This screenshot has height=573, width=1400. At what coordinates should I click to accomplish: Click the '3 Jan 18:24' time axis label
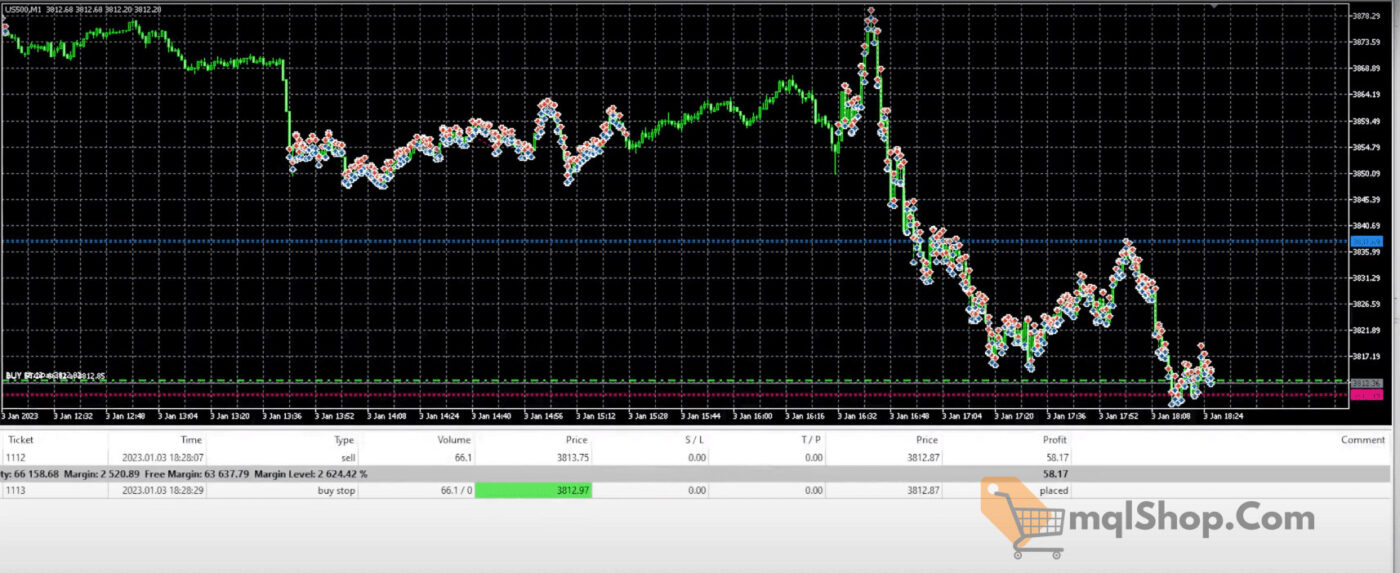click(1224, 415)
